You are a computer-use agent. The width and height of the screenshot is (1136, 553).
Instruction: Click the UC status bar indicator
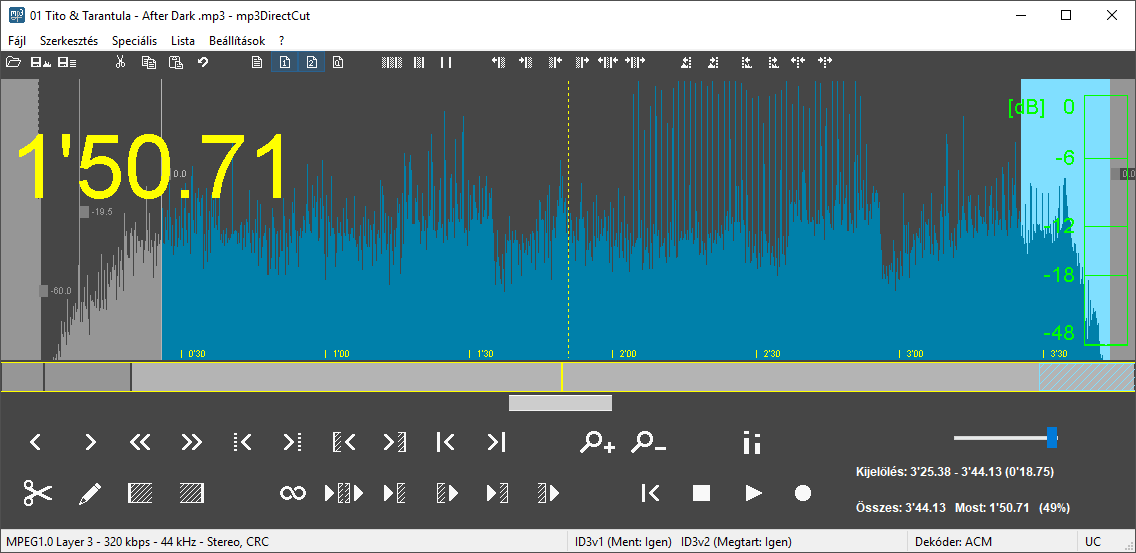(x=1092, y=541)
